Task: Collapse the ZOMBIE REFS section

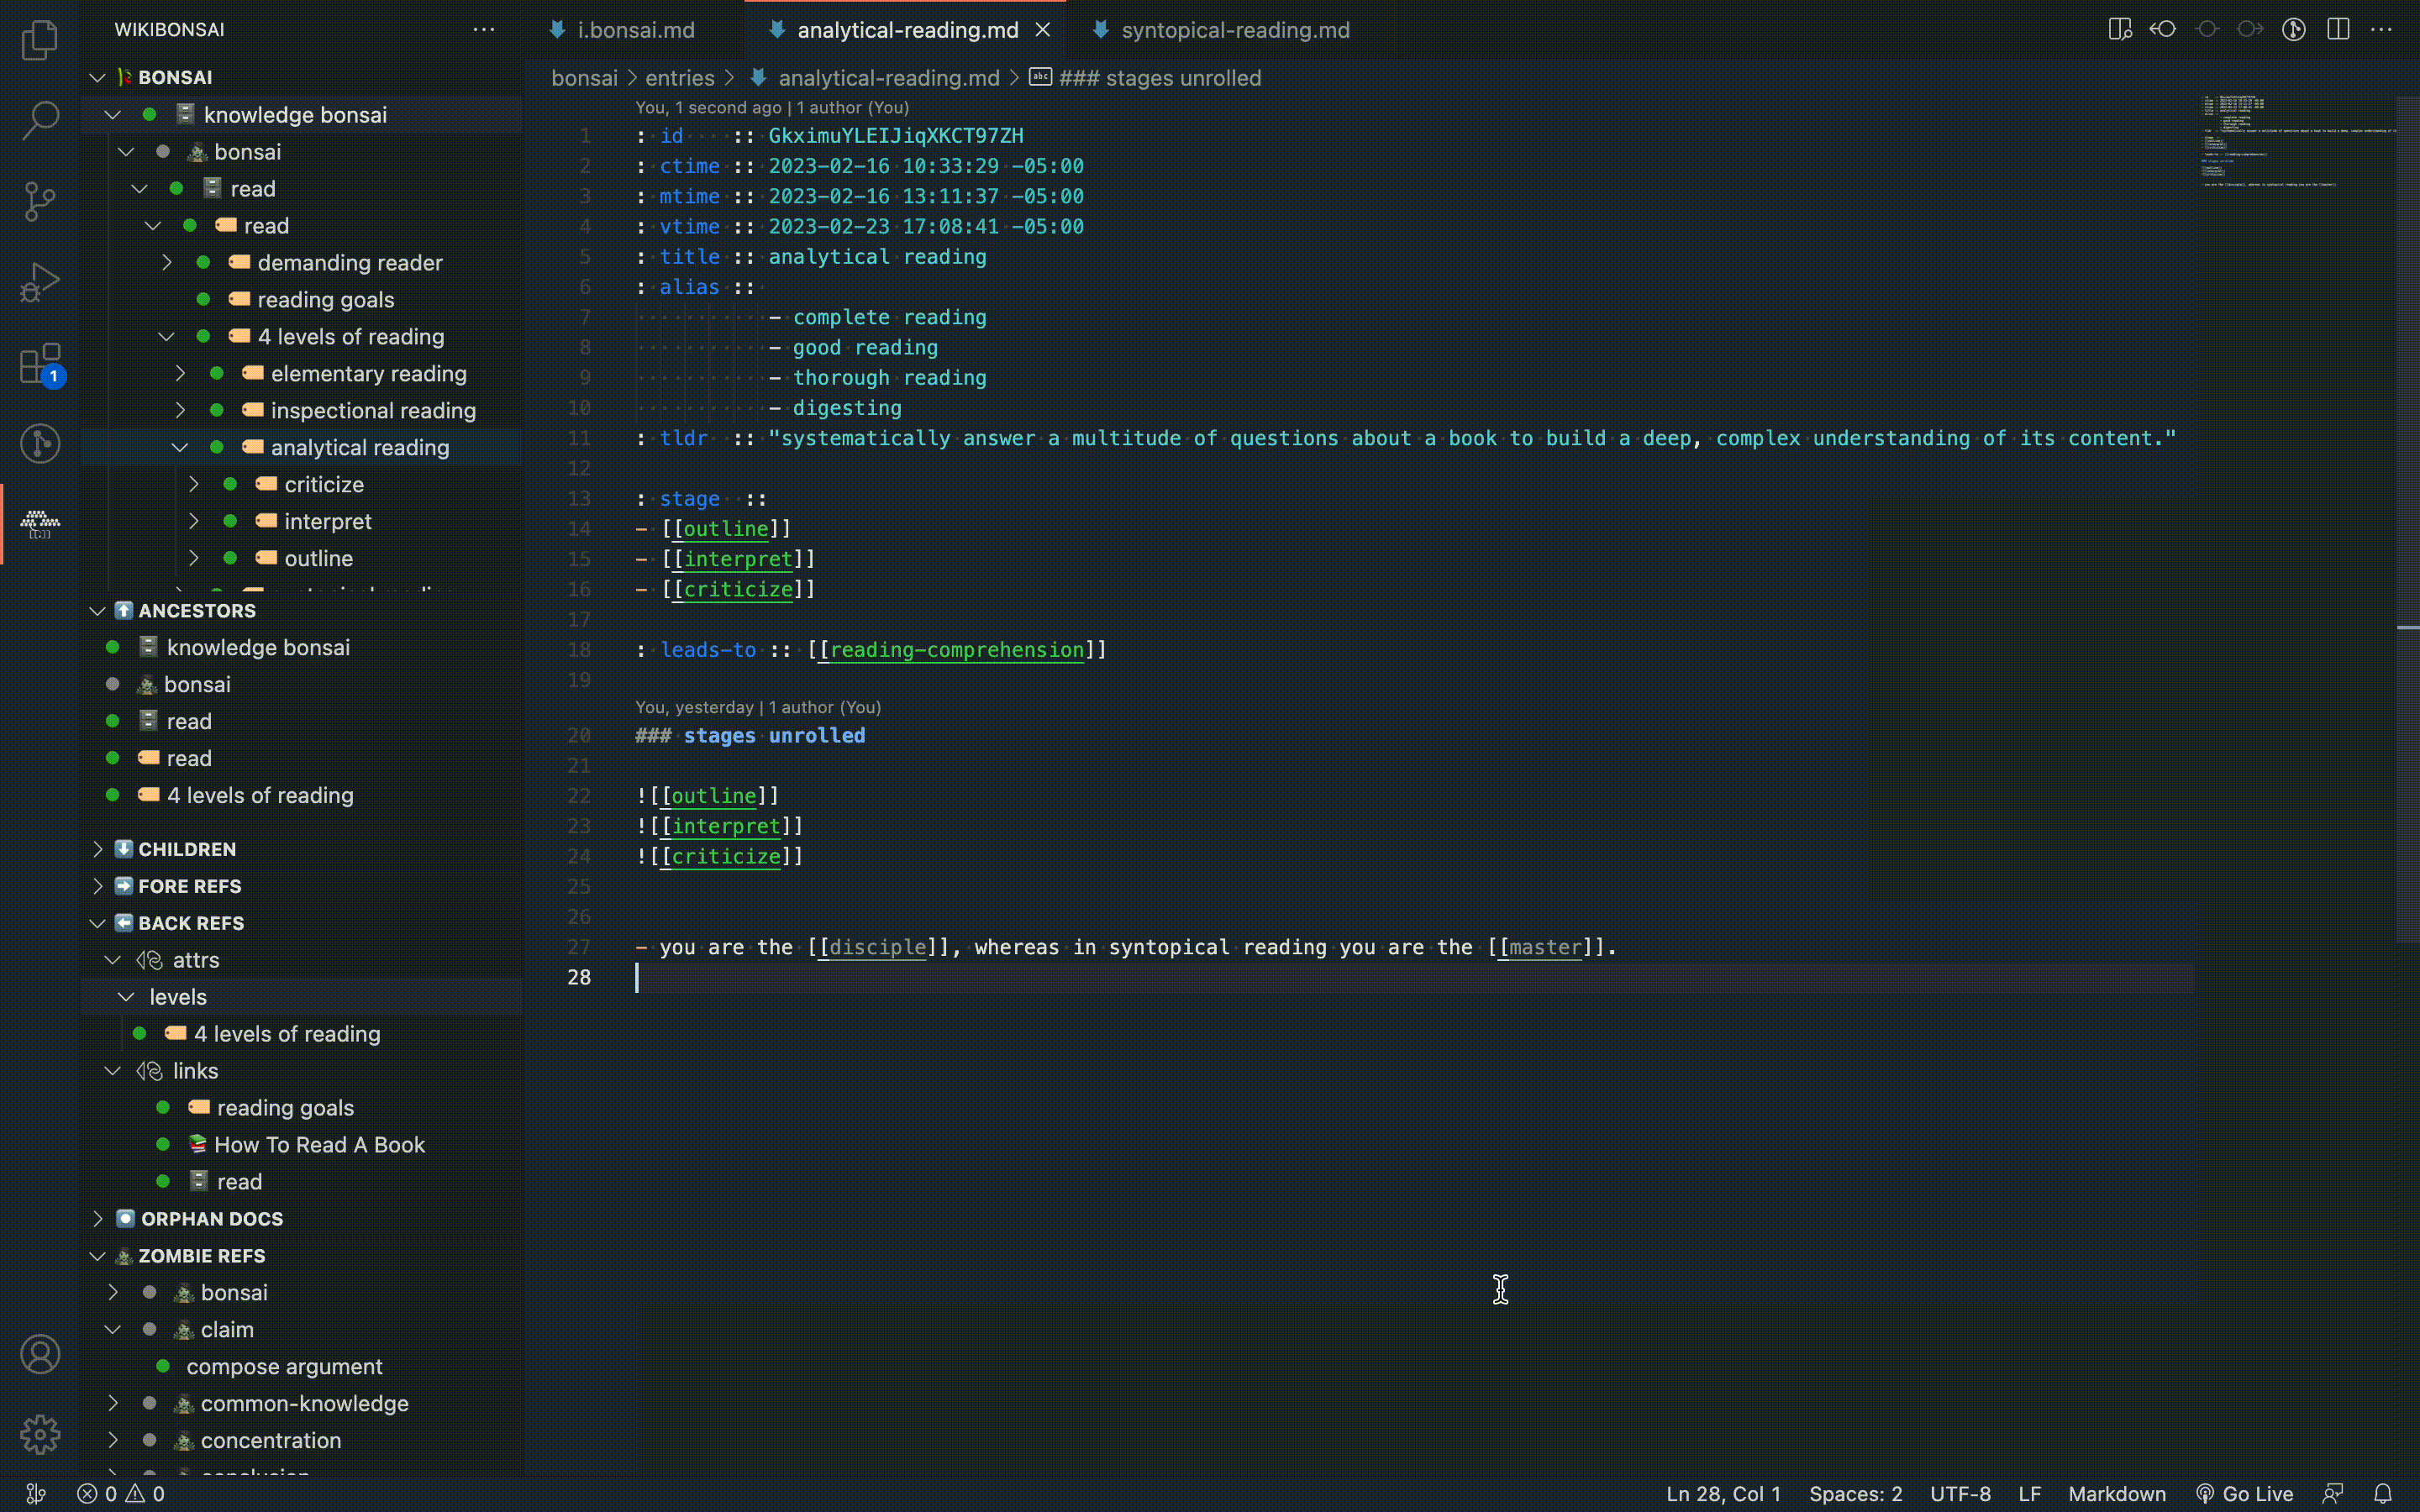Action: (x=300, y=1255)
